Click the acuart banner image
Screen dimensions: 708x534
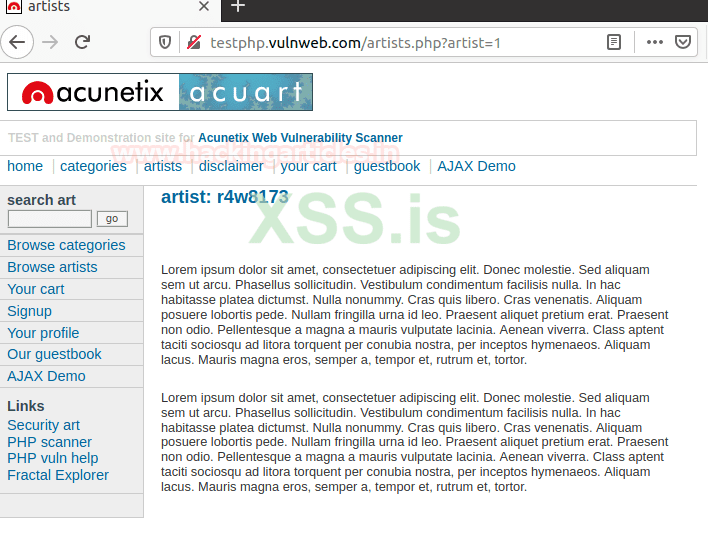click(x=246, y=92)
